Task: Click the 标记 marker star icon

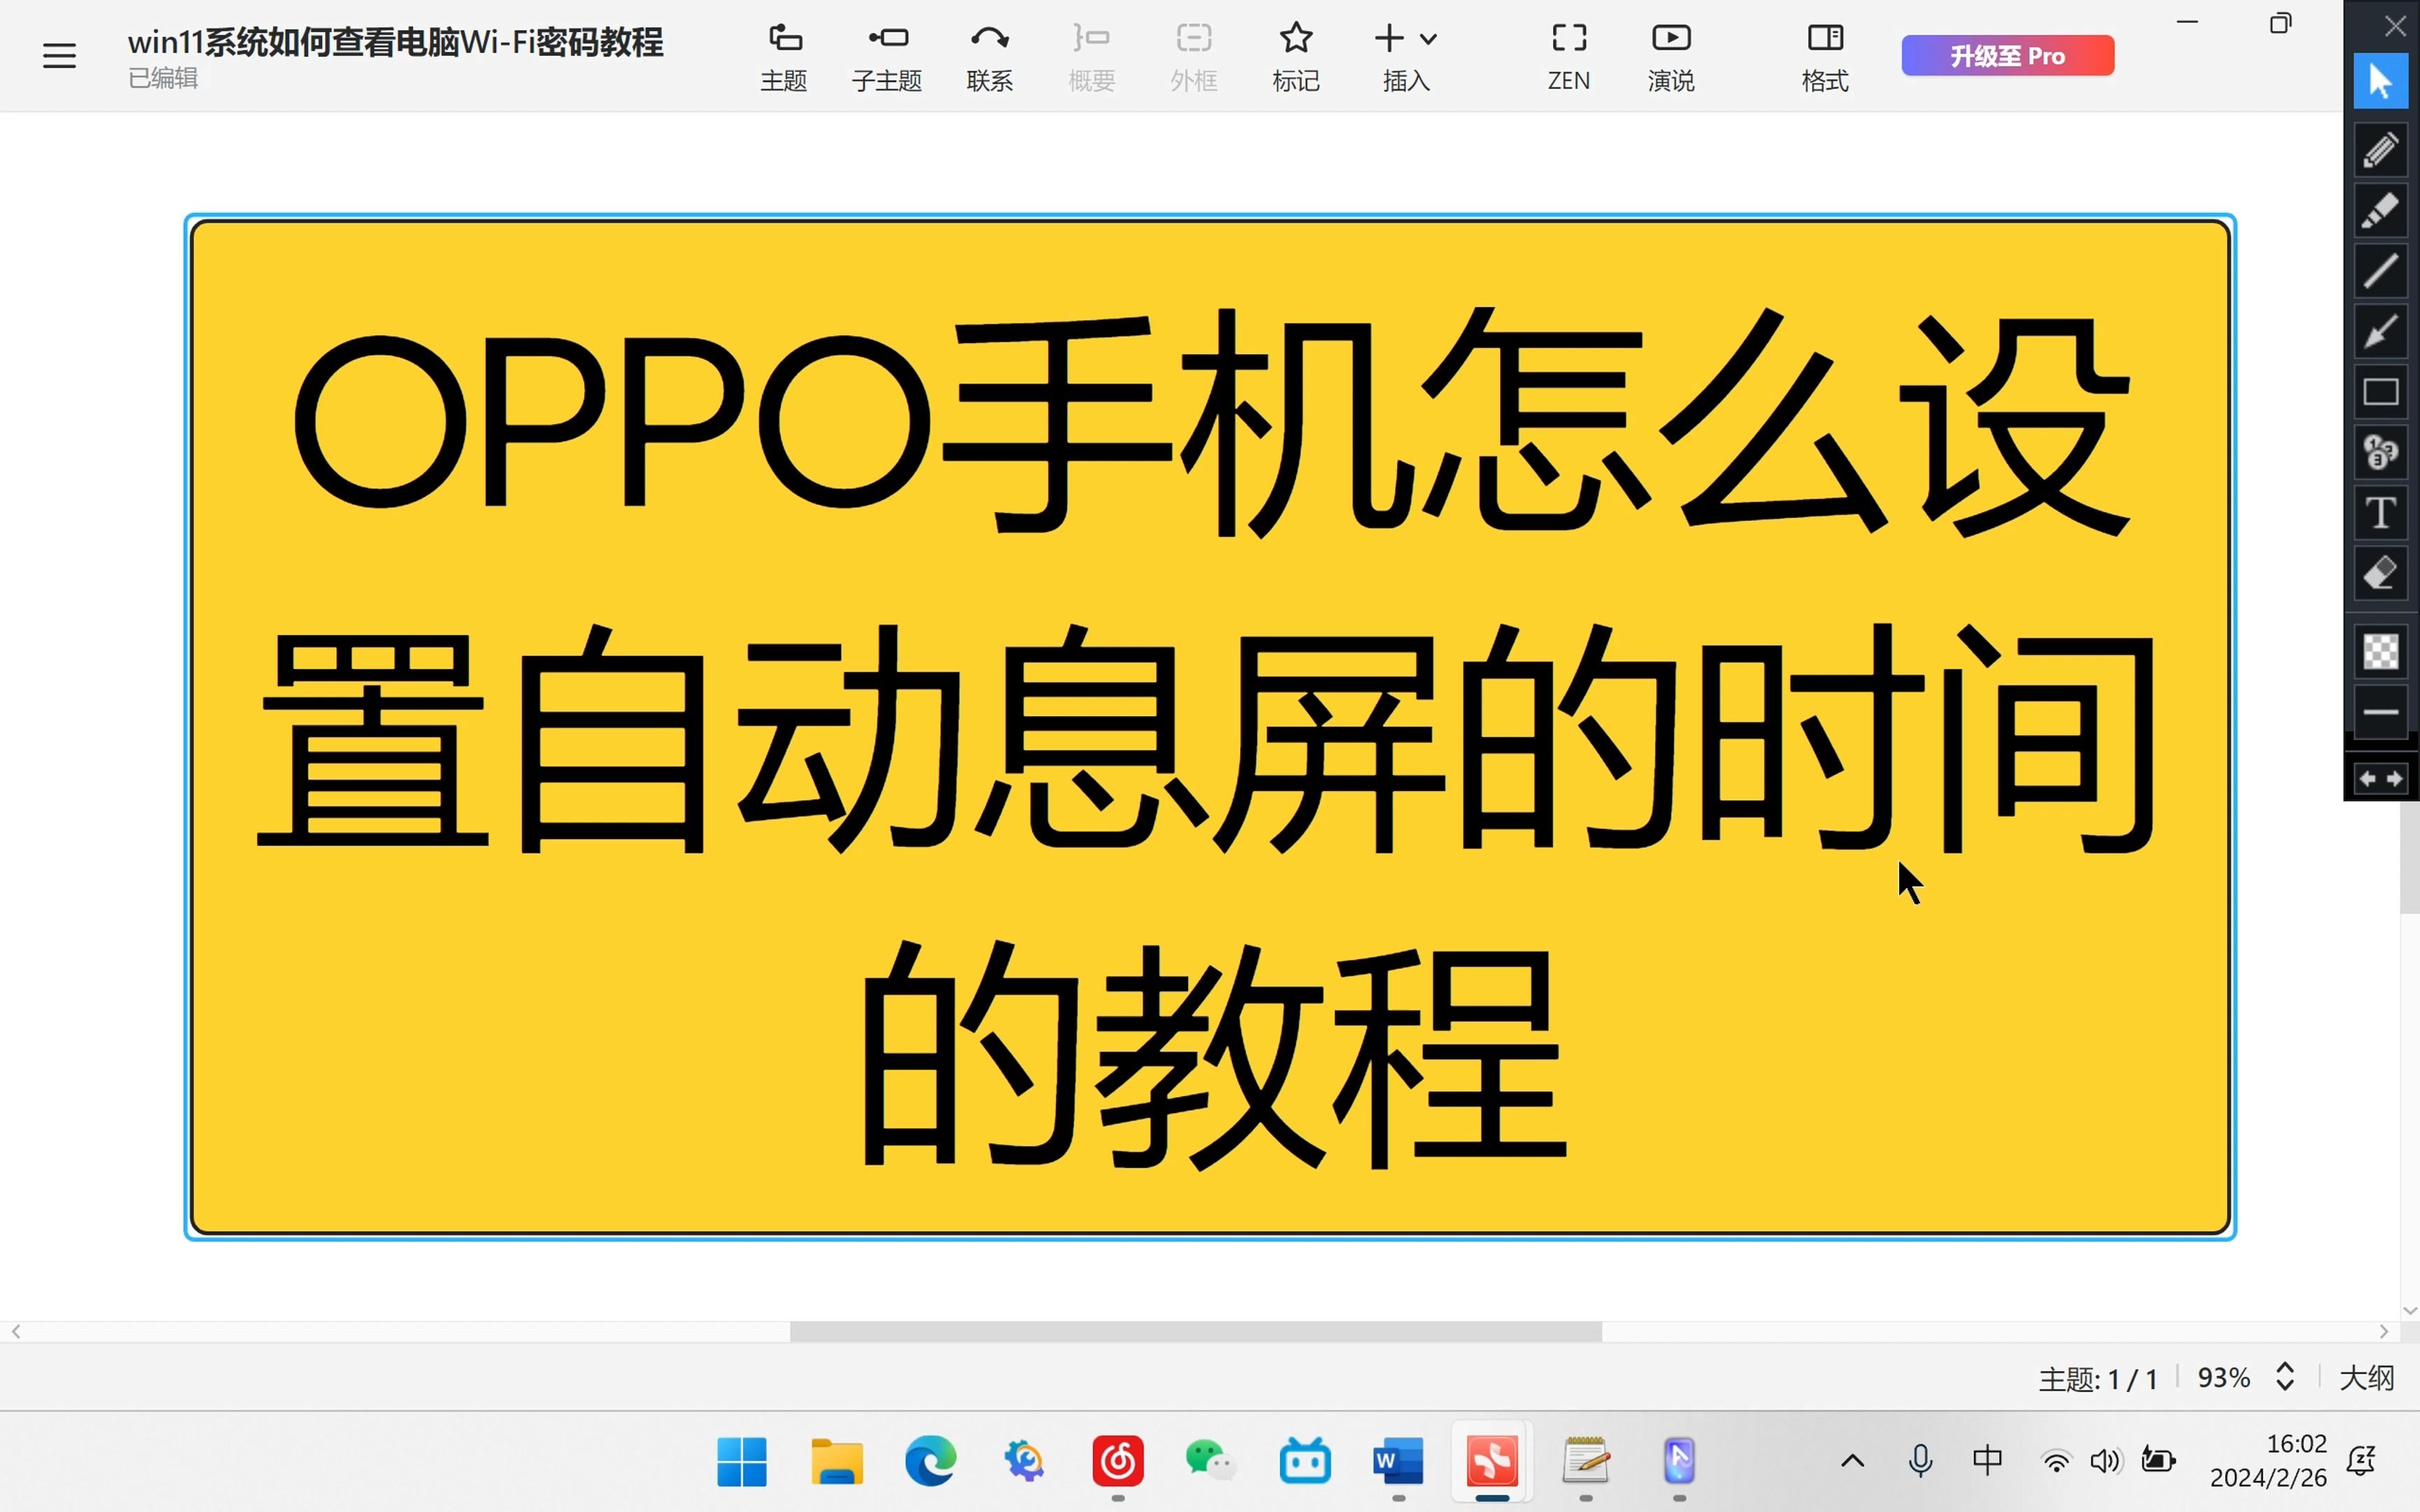Action: [1296, 39]
